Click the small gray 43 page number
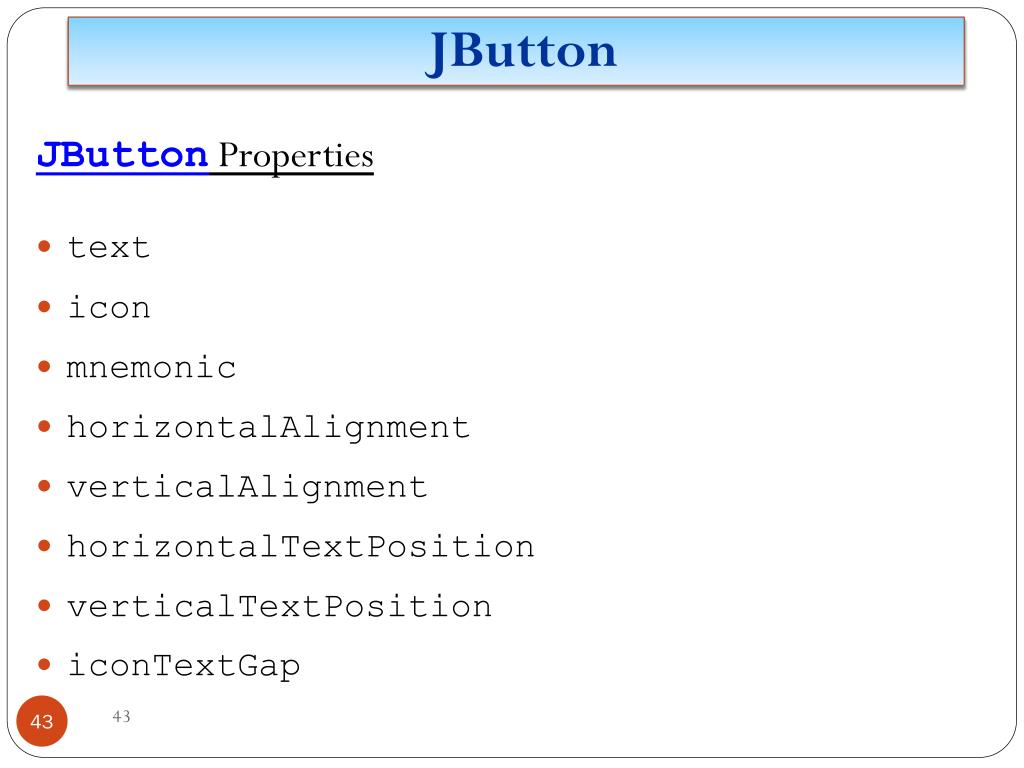This screenshot has height=768, width=1024. pos(121,716)
